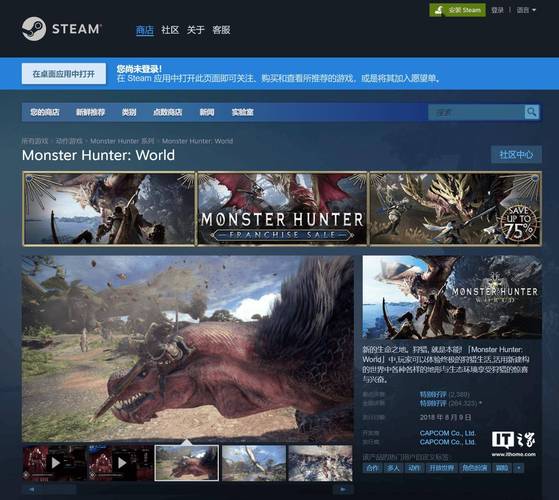This screenshot has width=559, height=500.
Task: Open the 您的商店 store tab
Action: coord(45,112)
